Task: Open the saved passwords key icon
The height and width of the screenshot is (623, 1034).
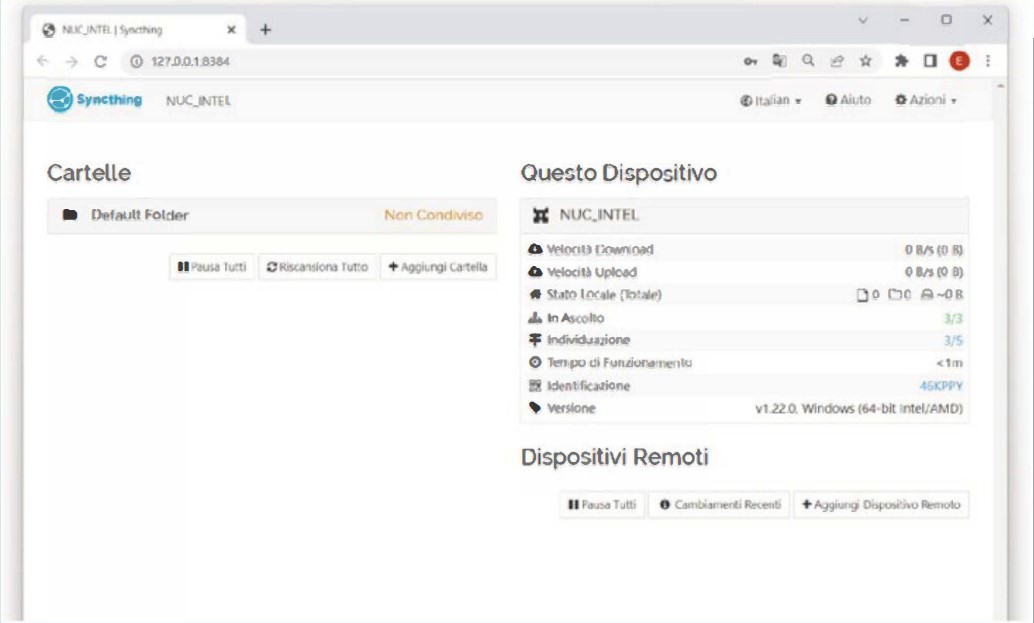Action: tap(750, 61)
